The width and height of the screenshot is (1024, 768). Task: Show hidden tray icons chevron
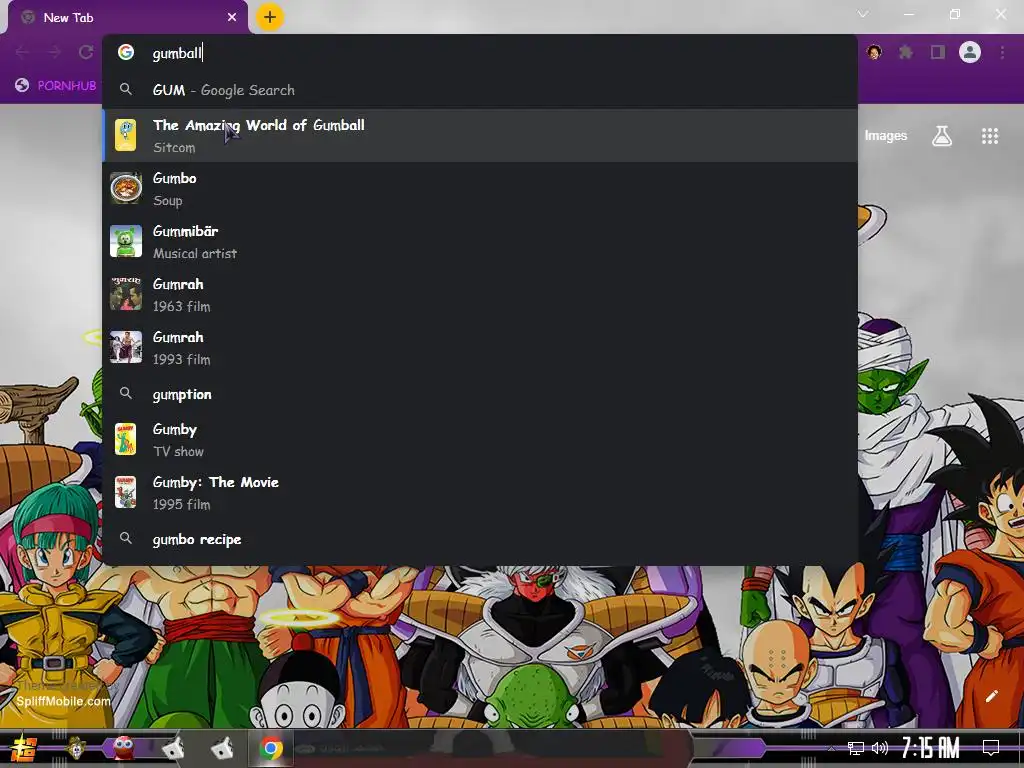click(831, 748)
